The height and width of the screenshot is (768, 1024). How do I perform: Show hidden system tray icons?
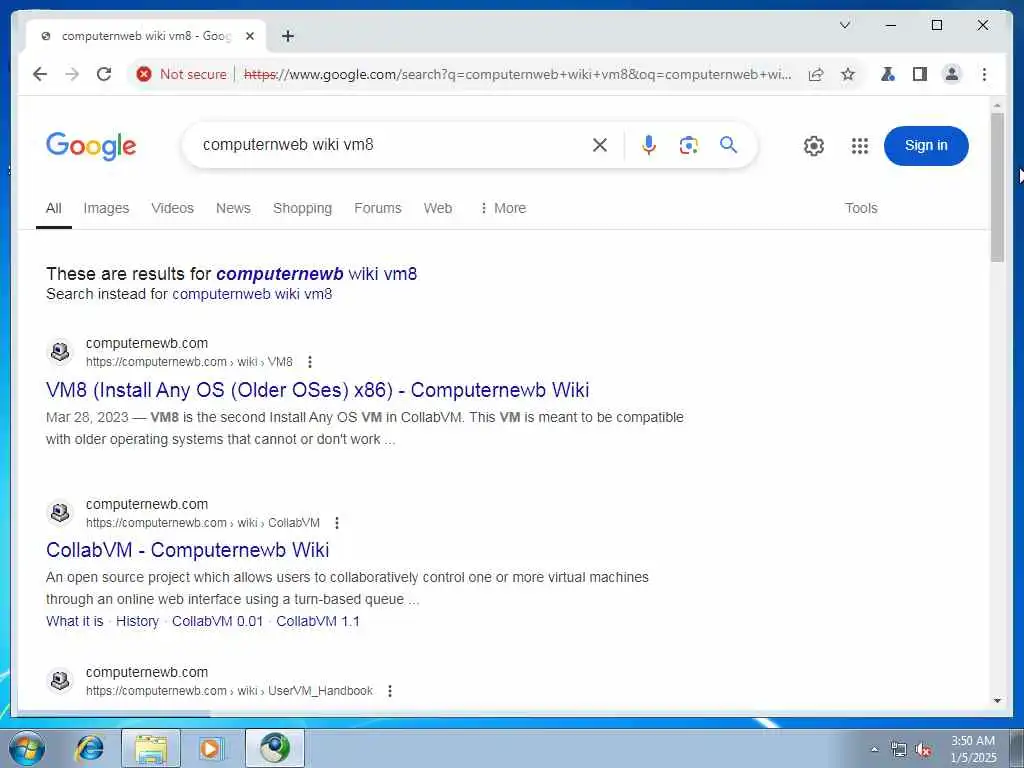874,749
